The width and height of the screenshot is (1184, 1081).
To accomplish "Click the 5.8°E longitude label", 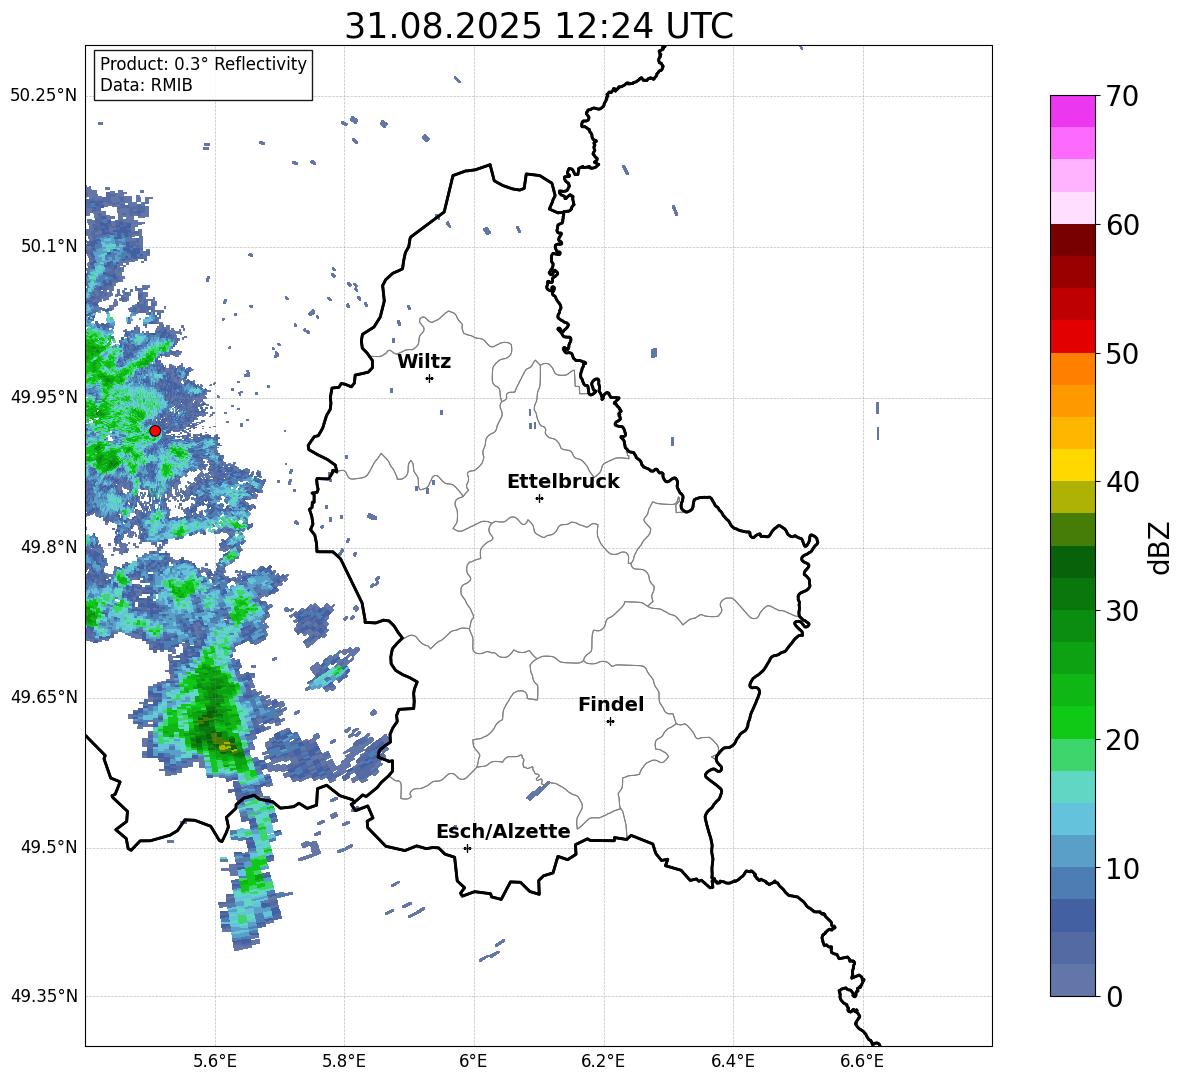I will pyautogui.click(x=344, y=1061).
